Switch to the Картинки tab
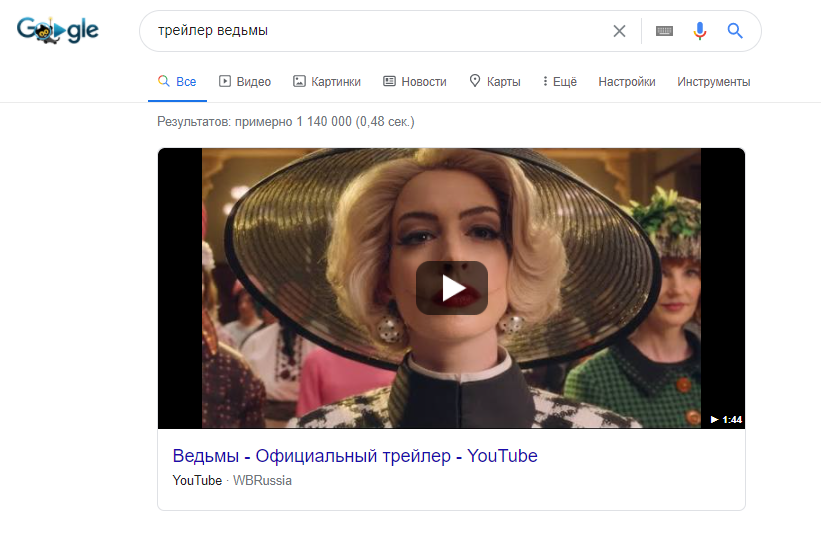Viewport: 821px width, 536px height. [x=327, y=82]
